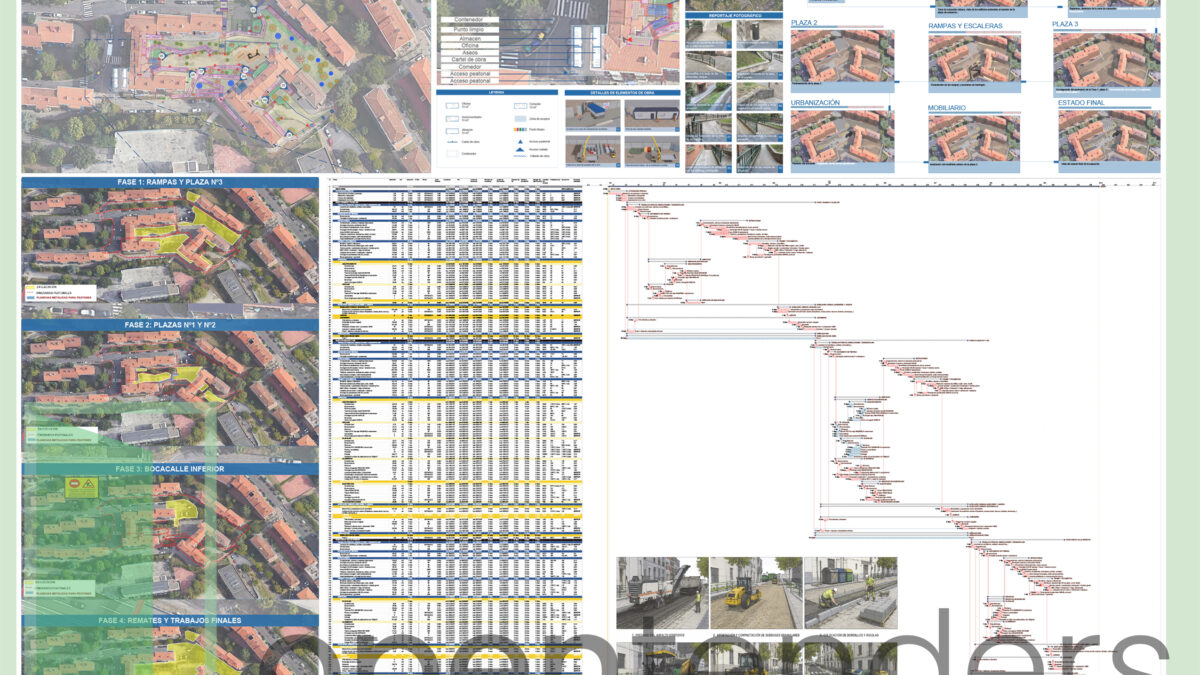Click the 'FASE 1: RAMPAS Y PLAZA Nº3' banner
Screen dimensions: 1200x675
click(170, 184)
